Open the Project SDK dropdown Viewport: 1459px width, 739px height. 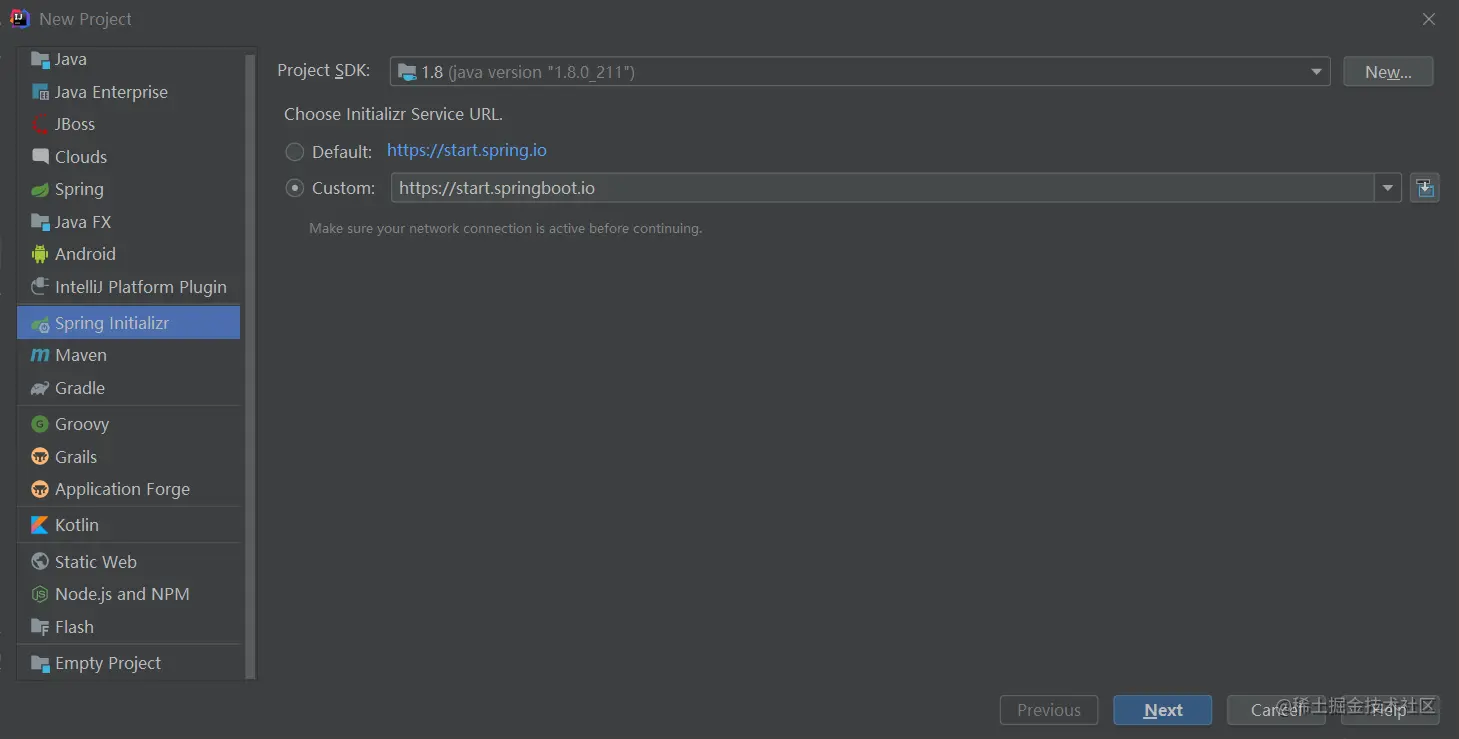pos(860,71)
